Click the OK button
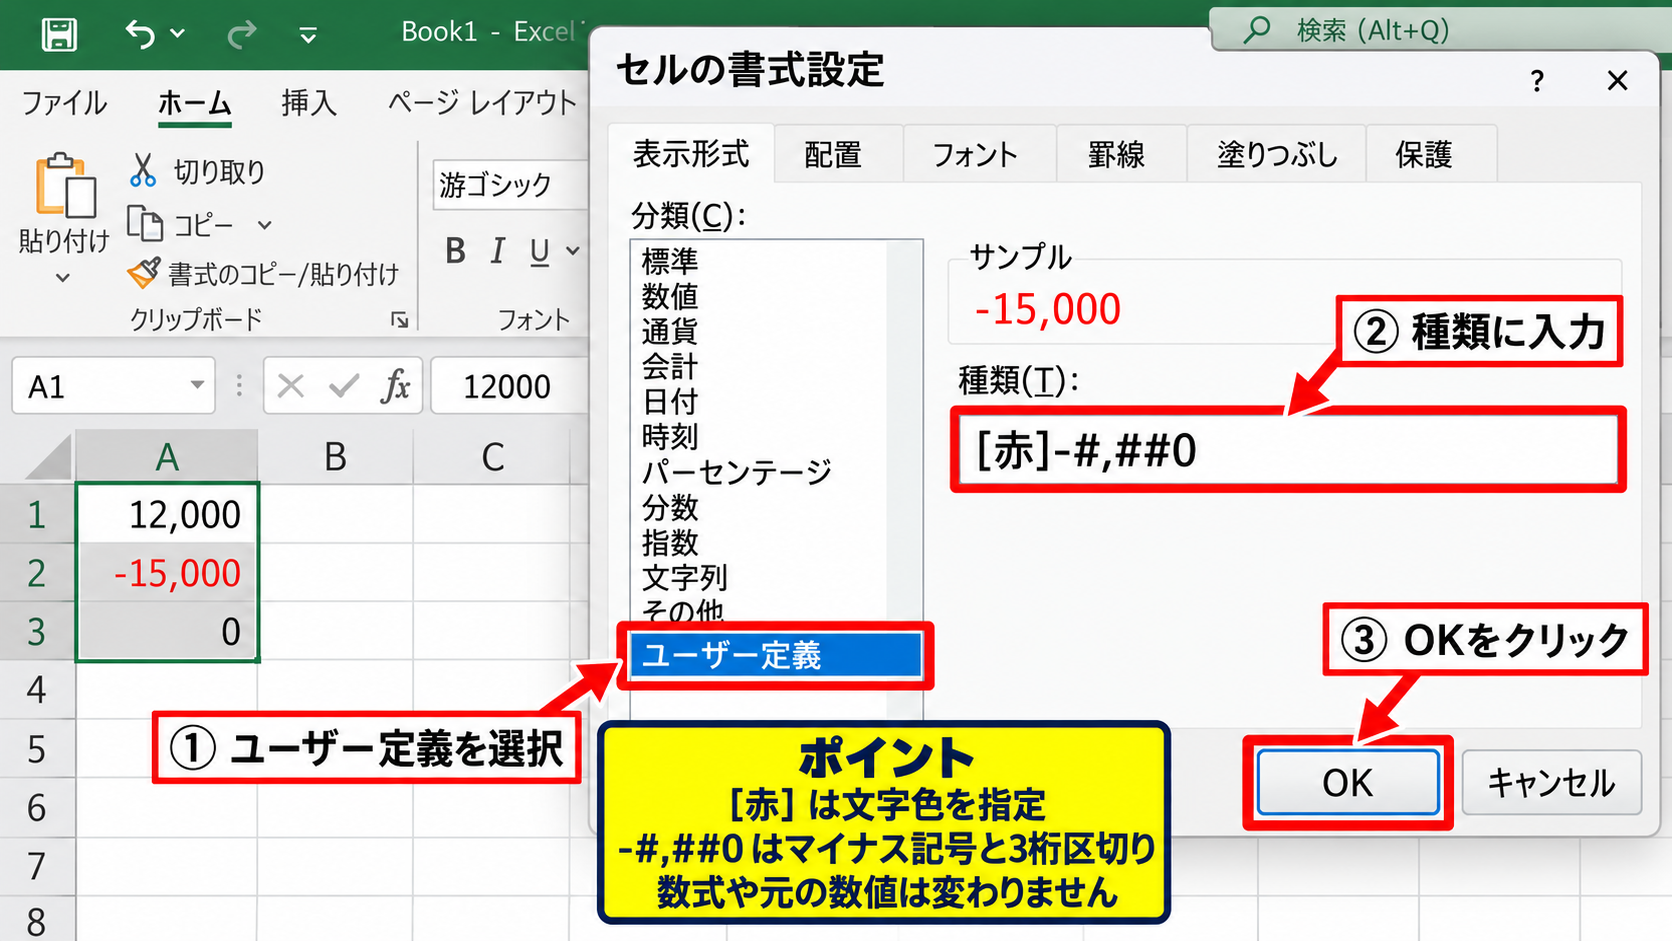 [x=1347, y=783]
